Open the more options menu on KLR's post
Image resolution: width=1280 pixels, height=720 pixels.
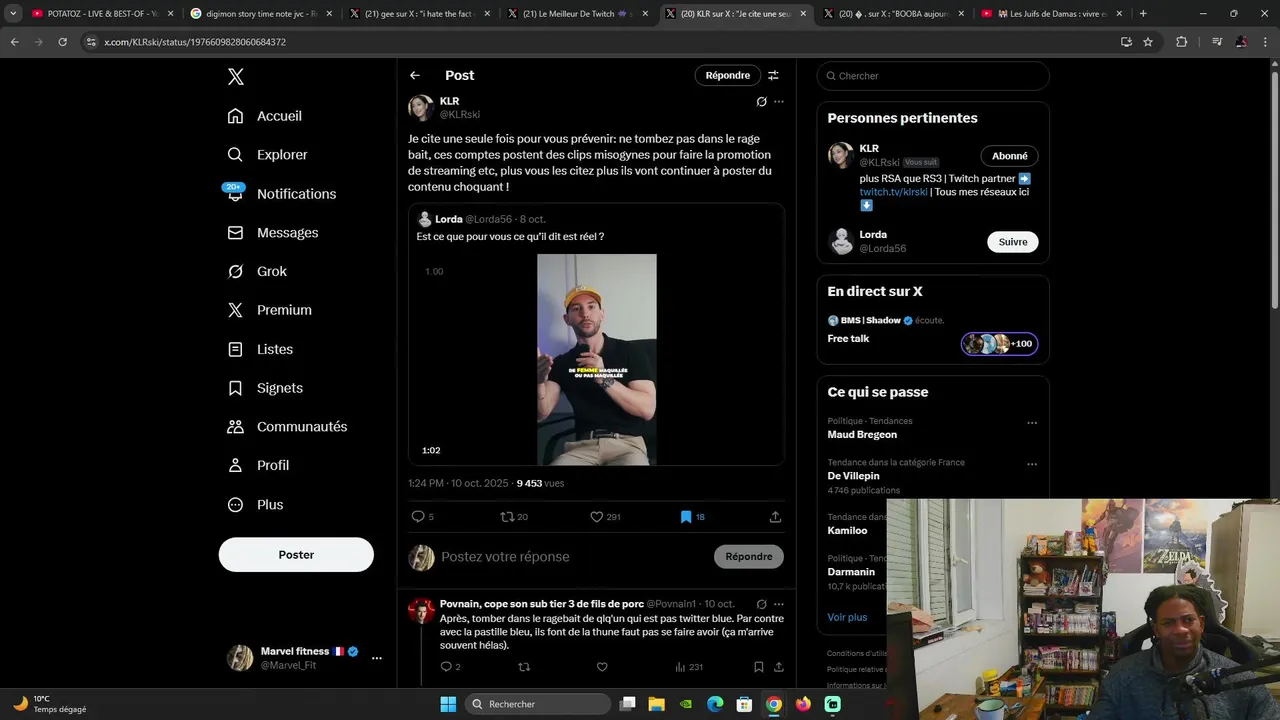click(779, 102)
